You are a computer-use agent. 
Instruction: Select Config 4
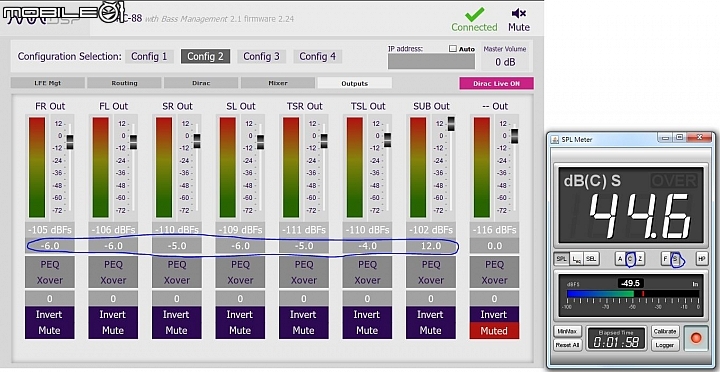pos(318,56)
